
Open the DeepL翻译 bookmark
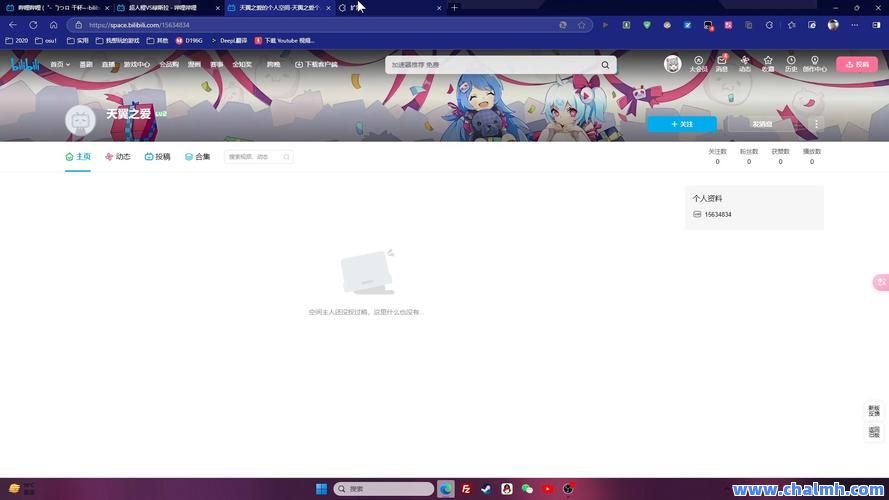tap(229, 41)
